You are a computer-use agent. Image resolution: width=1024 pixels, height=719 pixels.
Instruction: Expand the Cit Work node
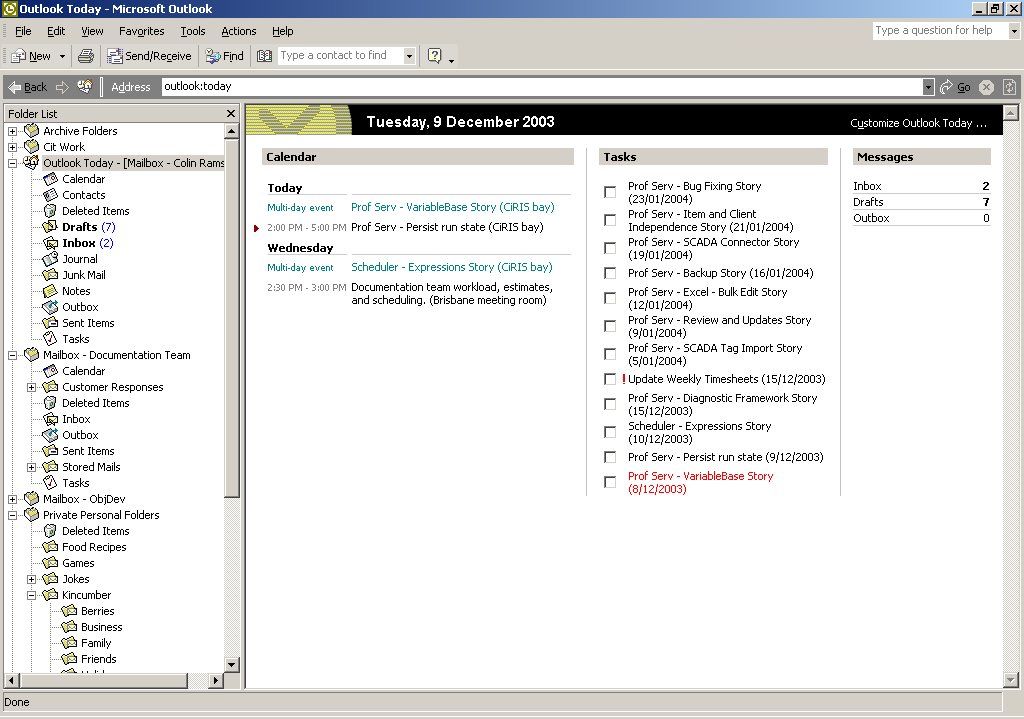(x=12, y=147)
